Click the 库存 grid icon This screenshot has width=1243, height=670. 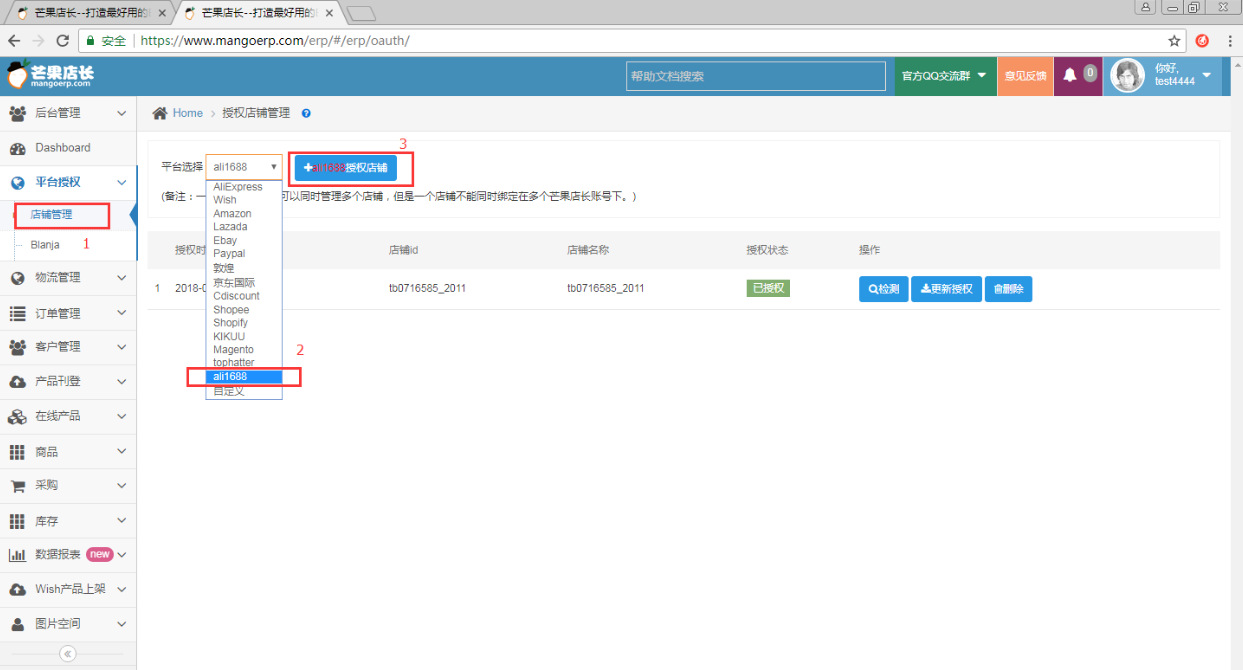pos(17,521)
